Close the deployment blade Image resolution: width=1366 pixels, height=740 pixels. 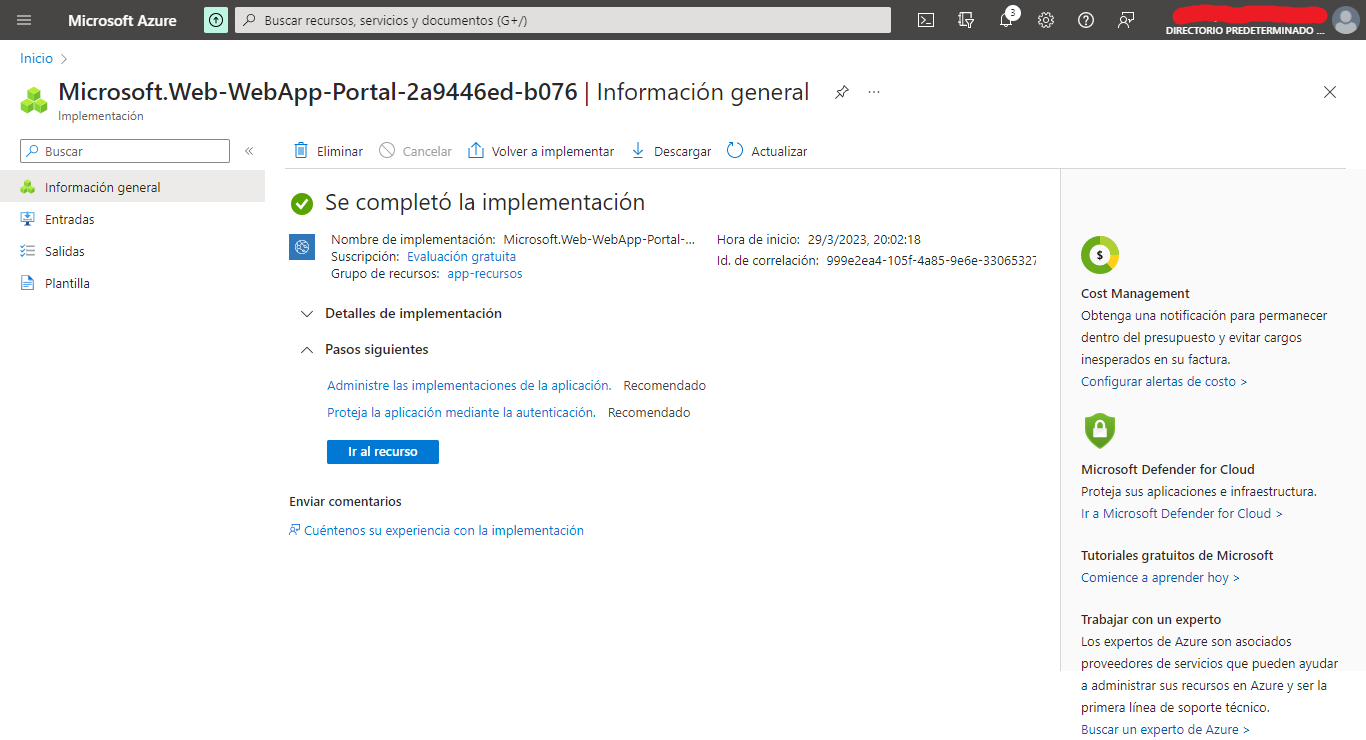tap(1330, 92)
